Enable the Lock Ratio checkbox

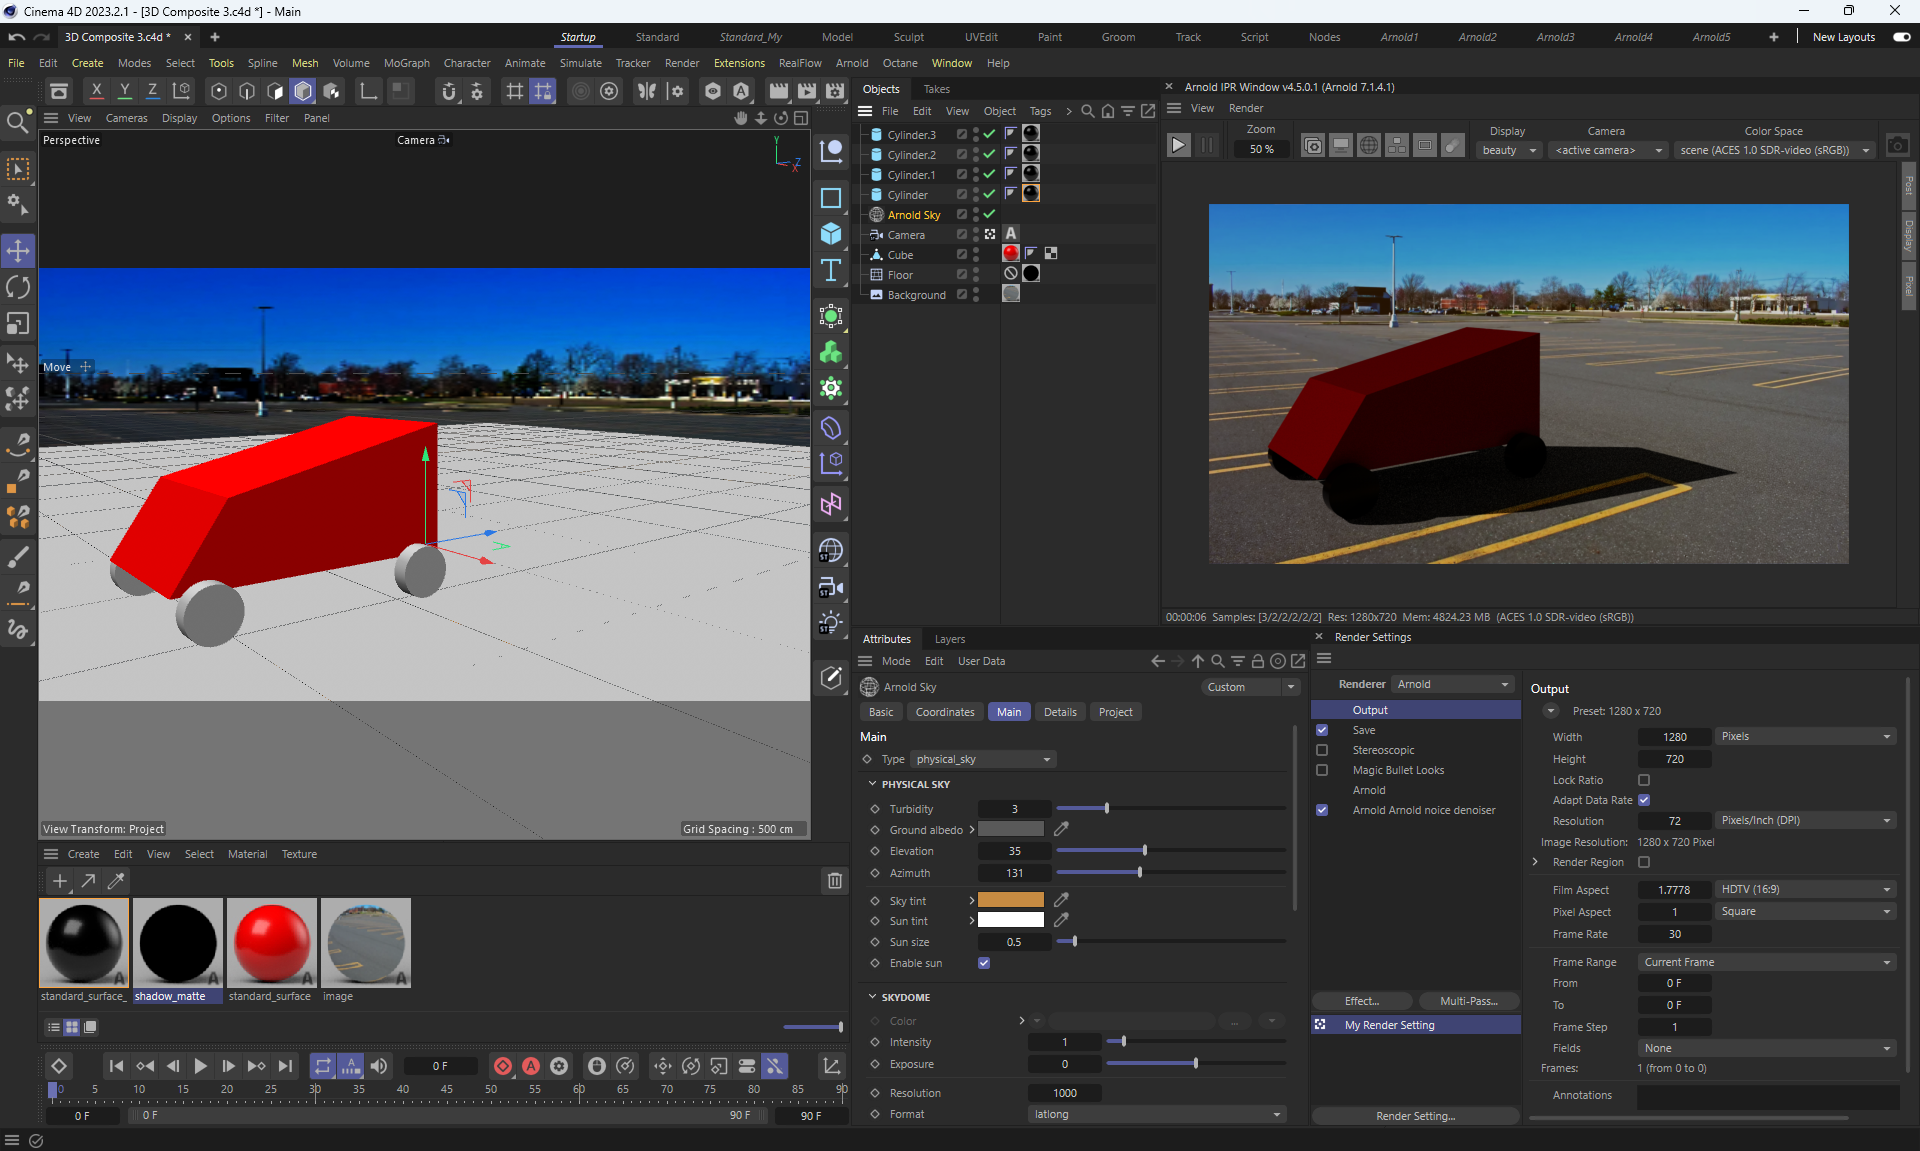pos(1644,780)
